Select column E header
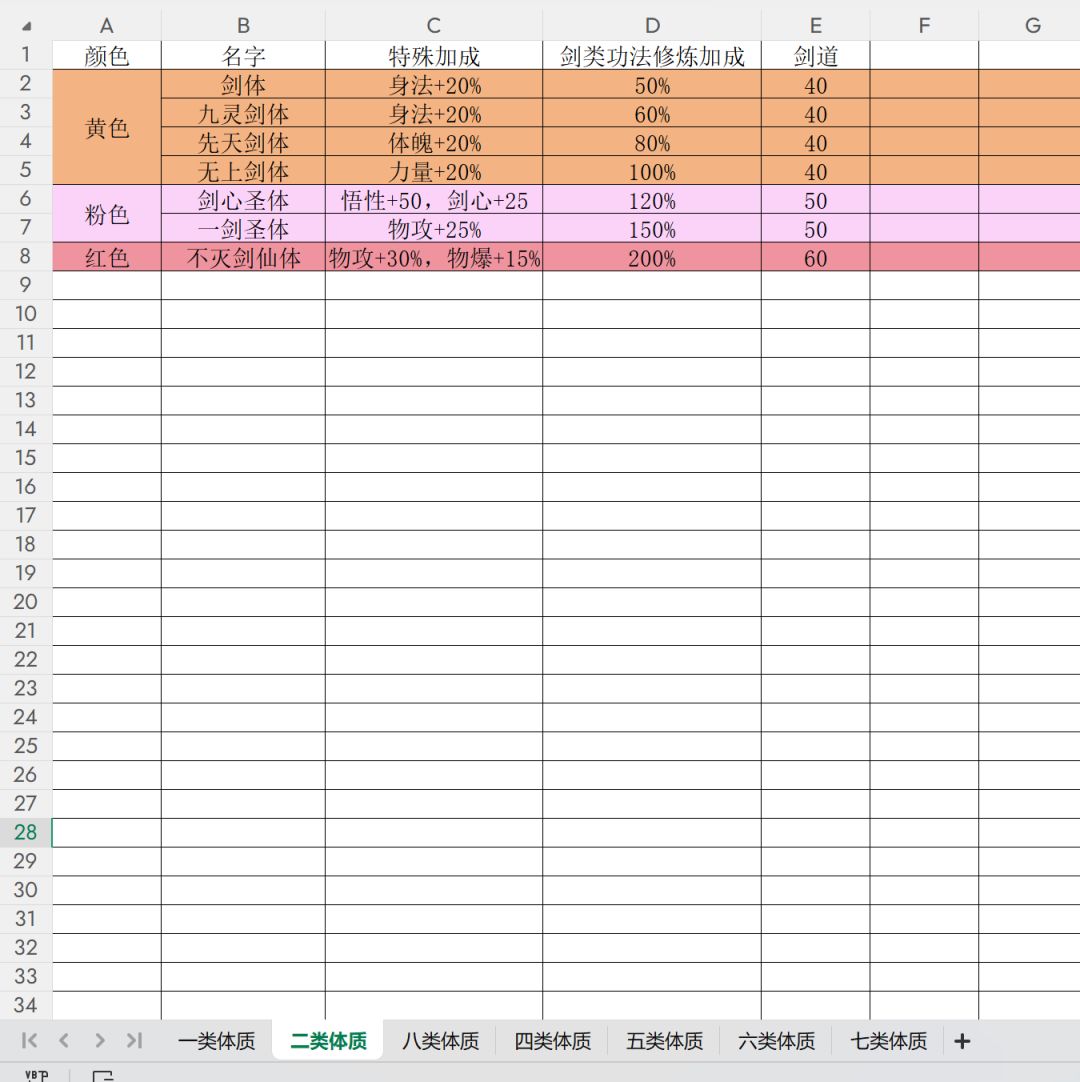 [x=815, y=26]
